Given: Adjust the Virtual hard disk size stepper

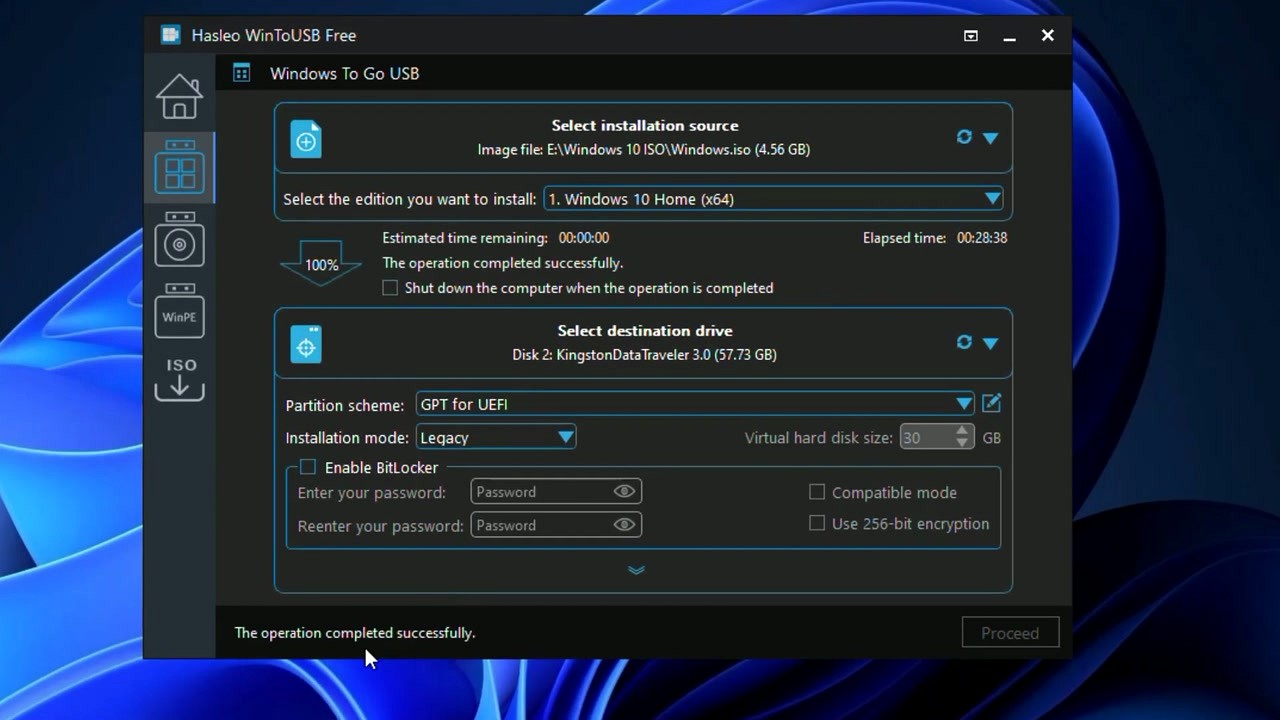Looking at the screenshot, I should (961, 436).
